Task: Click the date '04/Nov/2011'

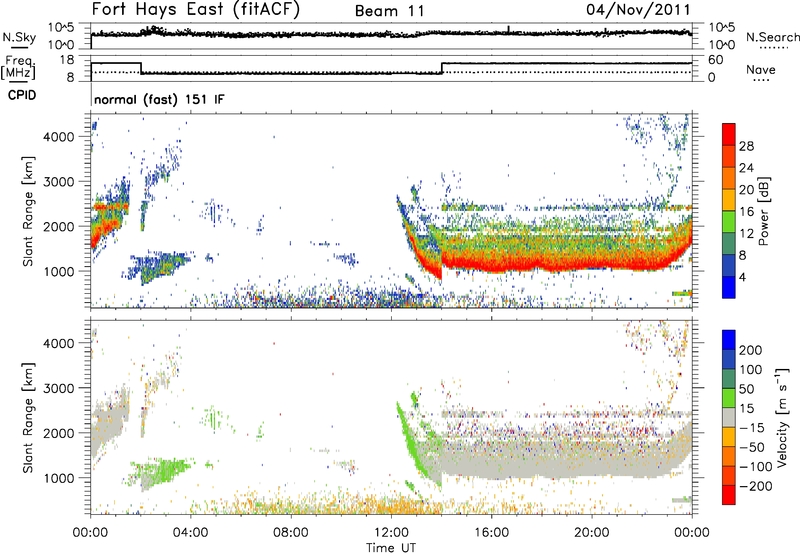Action: point(638,9)
